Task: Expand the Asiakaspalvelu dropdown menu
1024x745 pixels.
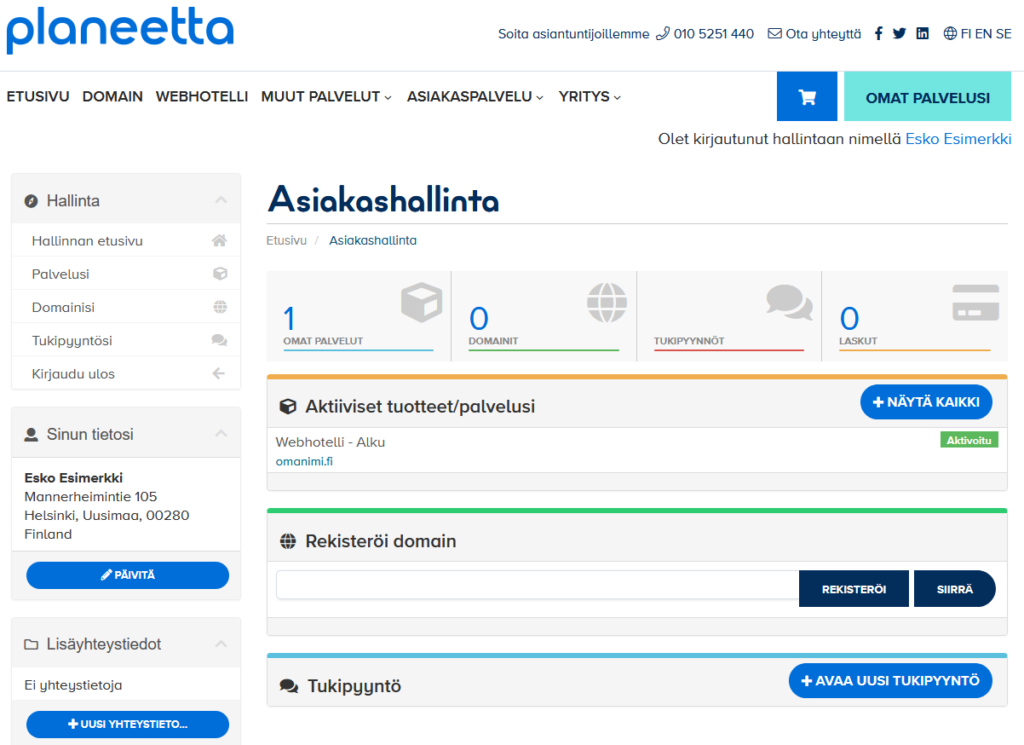Action: (475, 97)
